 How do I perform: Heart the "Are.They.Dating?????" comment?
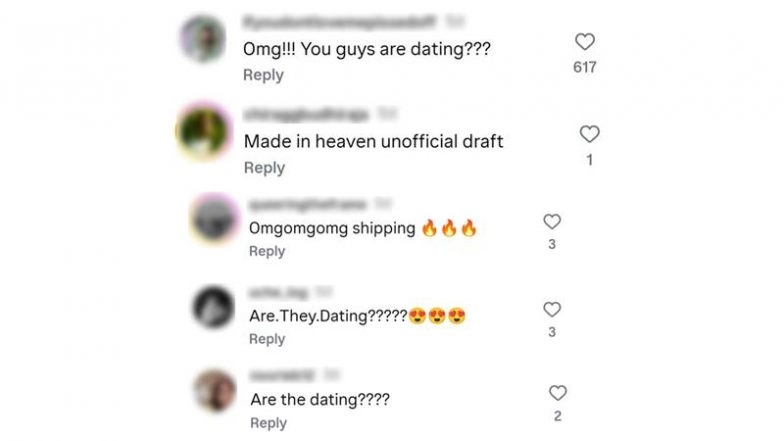552,310
